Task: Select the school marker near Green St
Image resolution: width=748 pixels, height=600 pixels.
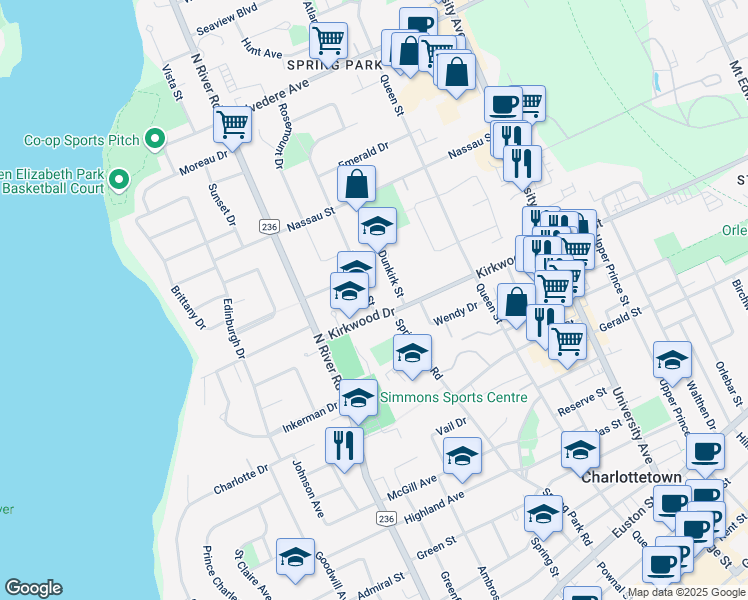Action: 543,514
